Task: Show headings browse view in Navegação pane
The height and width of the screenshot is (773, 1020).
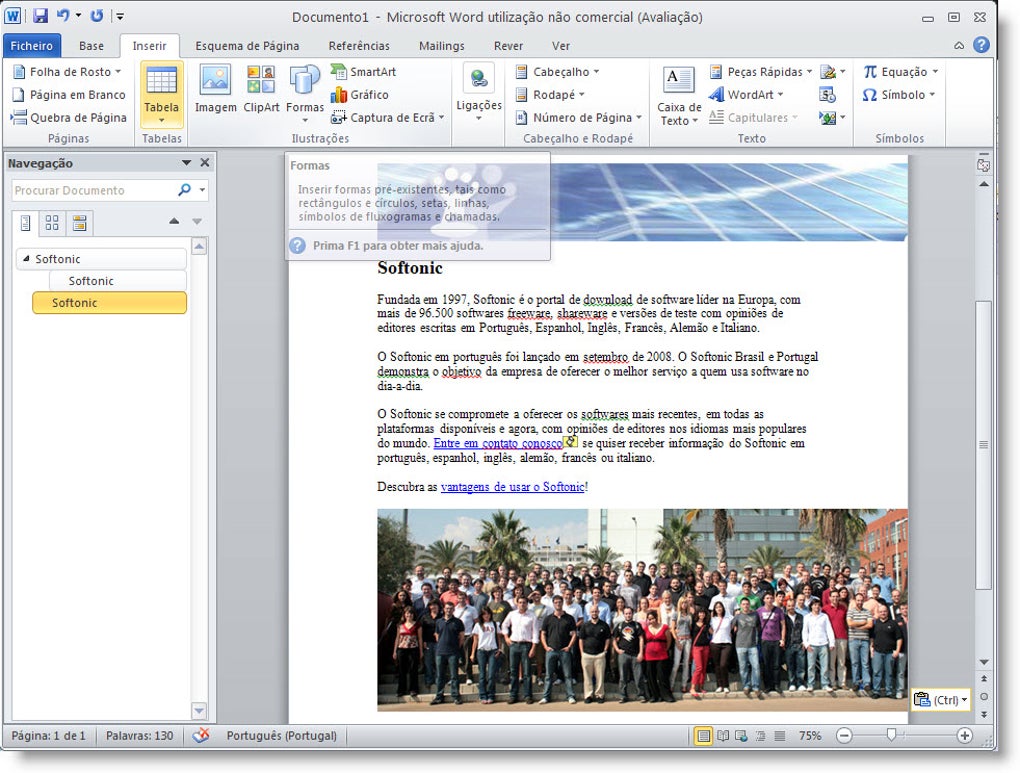Action: click(x=26, y=222)
